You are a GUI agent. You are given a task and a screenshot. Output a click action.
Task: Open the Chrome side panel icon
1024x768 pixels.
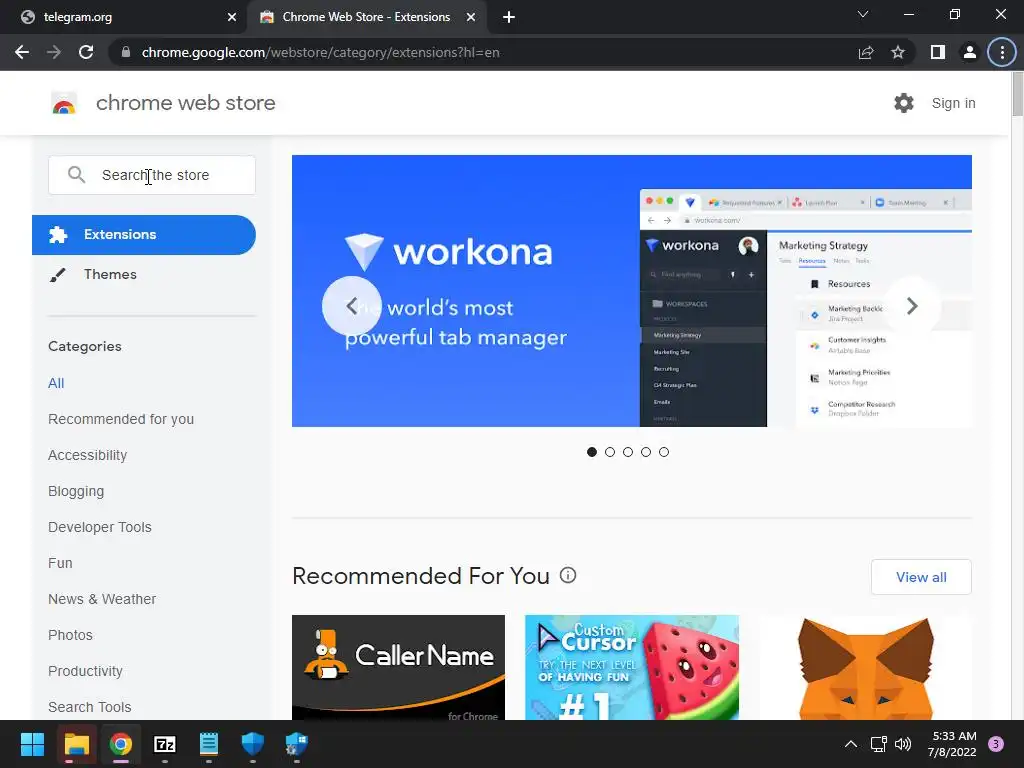click(x=938, y=52)
